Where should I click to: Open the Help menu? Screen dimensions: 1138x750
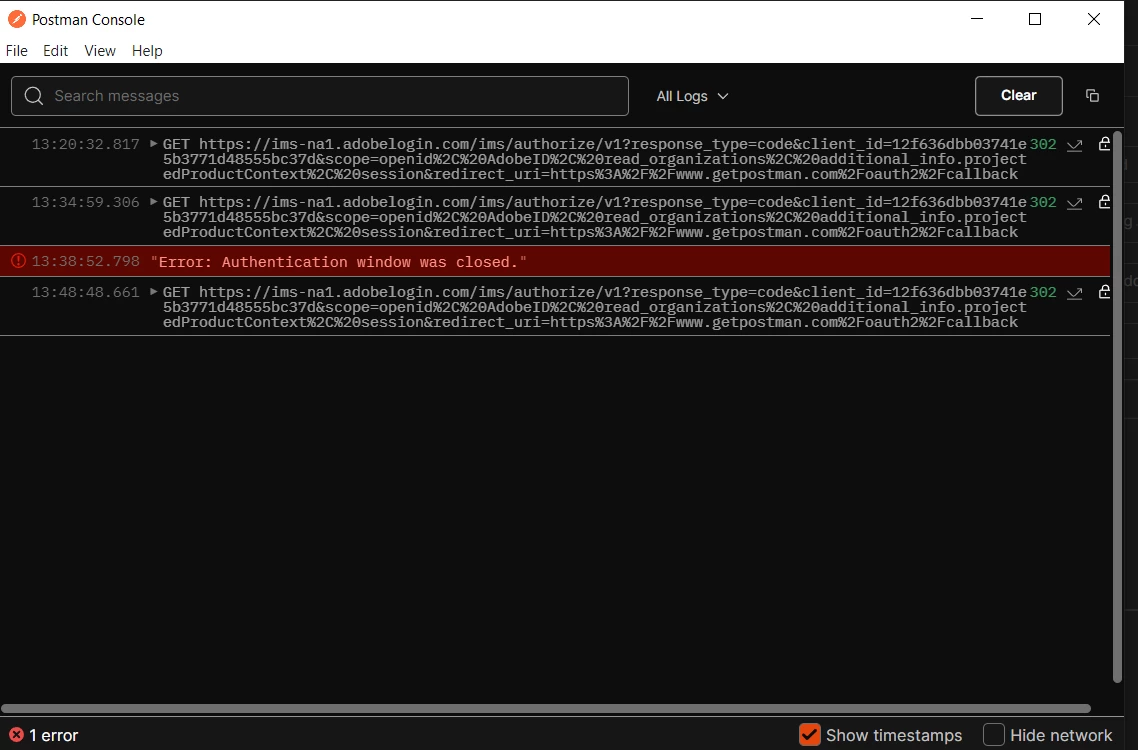click(147, 51)
